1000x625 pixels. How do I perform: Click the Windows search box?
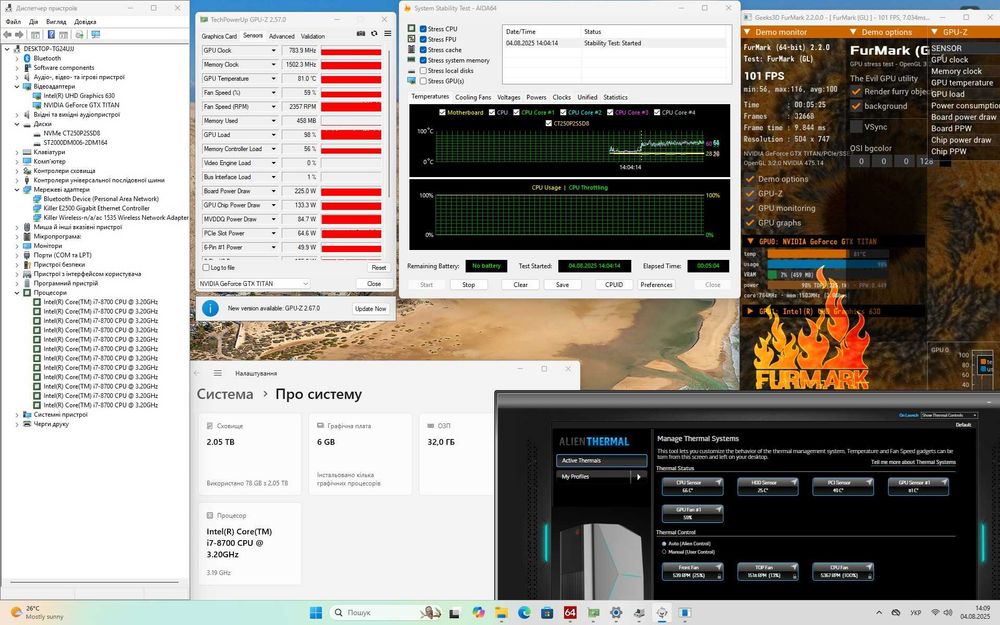coord(386,613)
